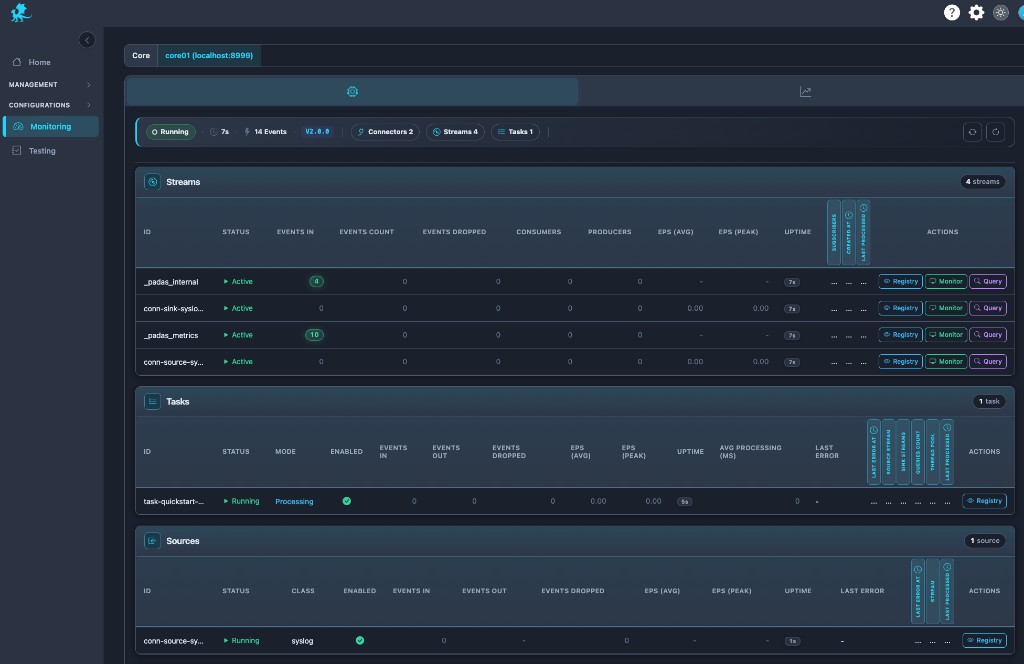The height and width of the screenshot is (664, 1024).
Task: Click the Streams 4 chip
Action: click(455, 132)
